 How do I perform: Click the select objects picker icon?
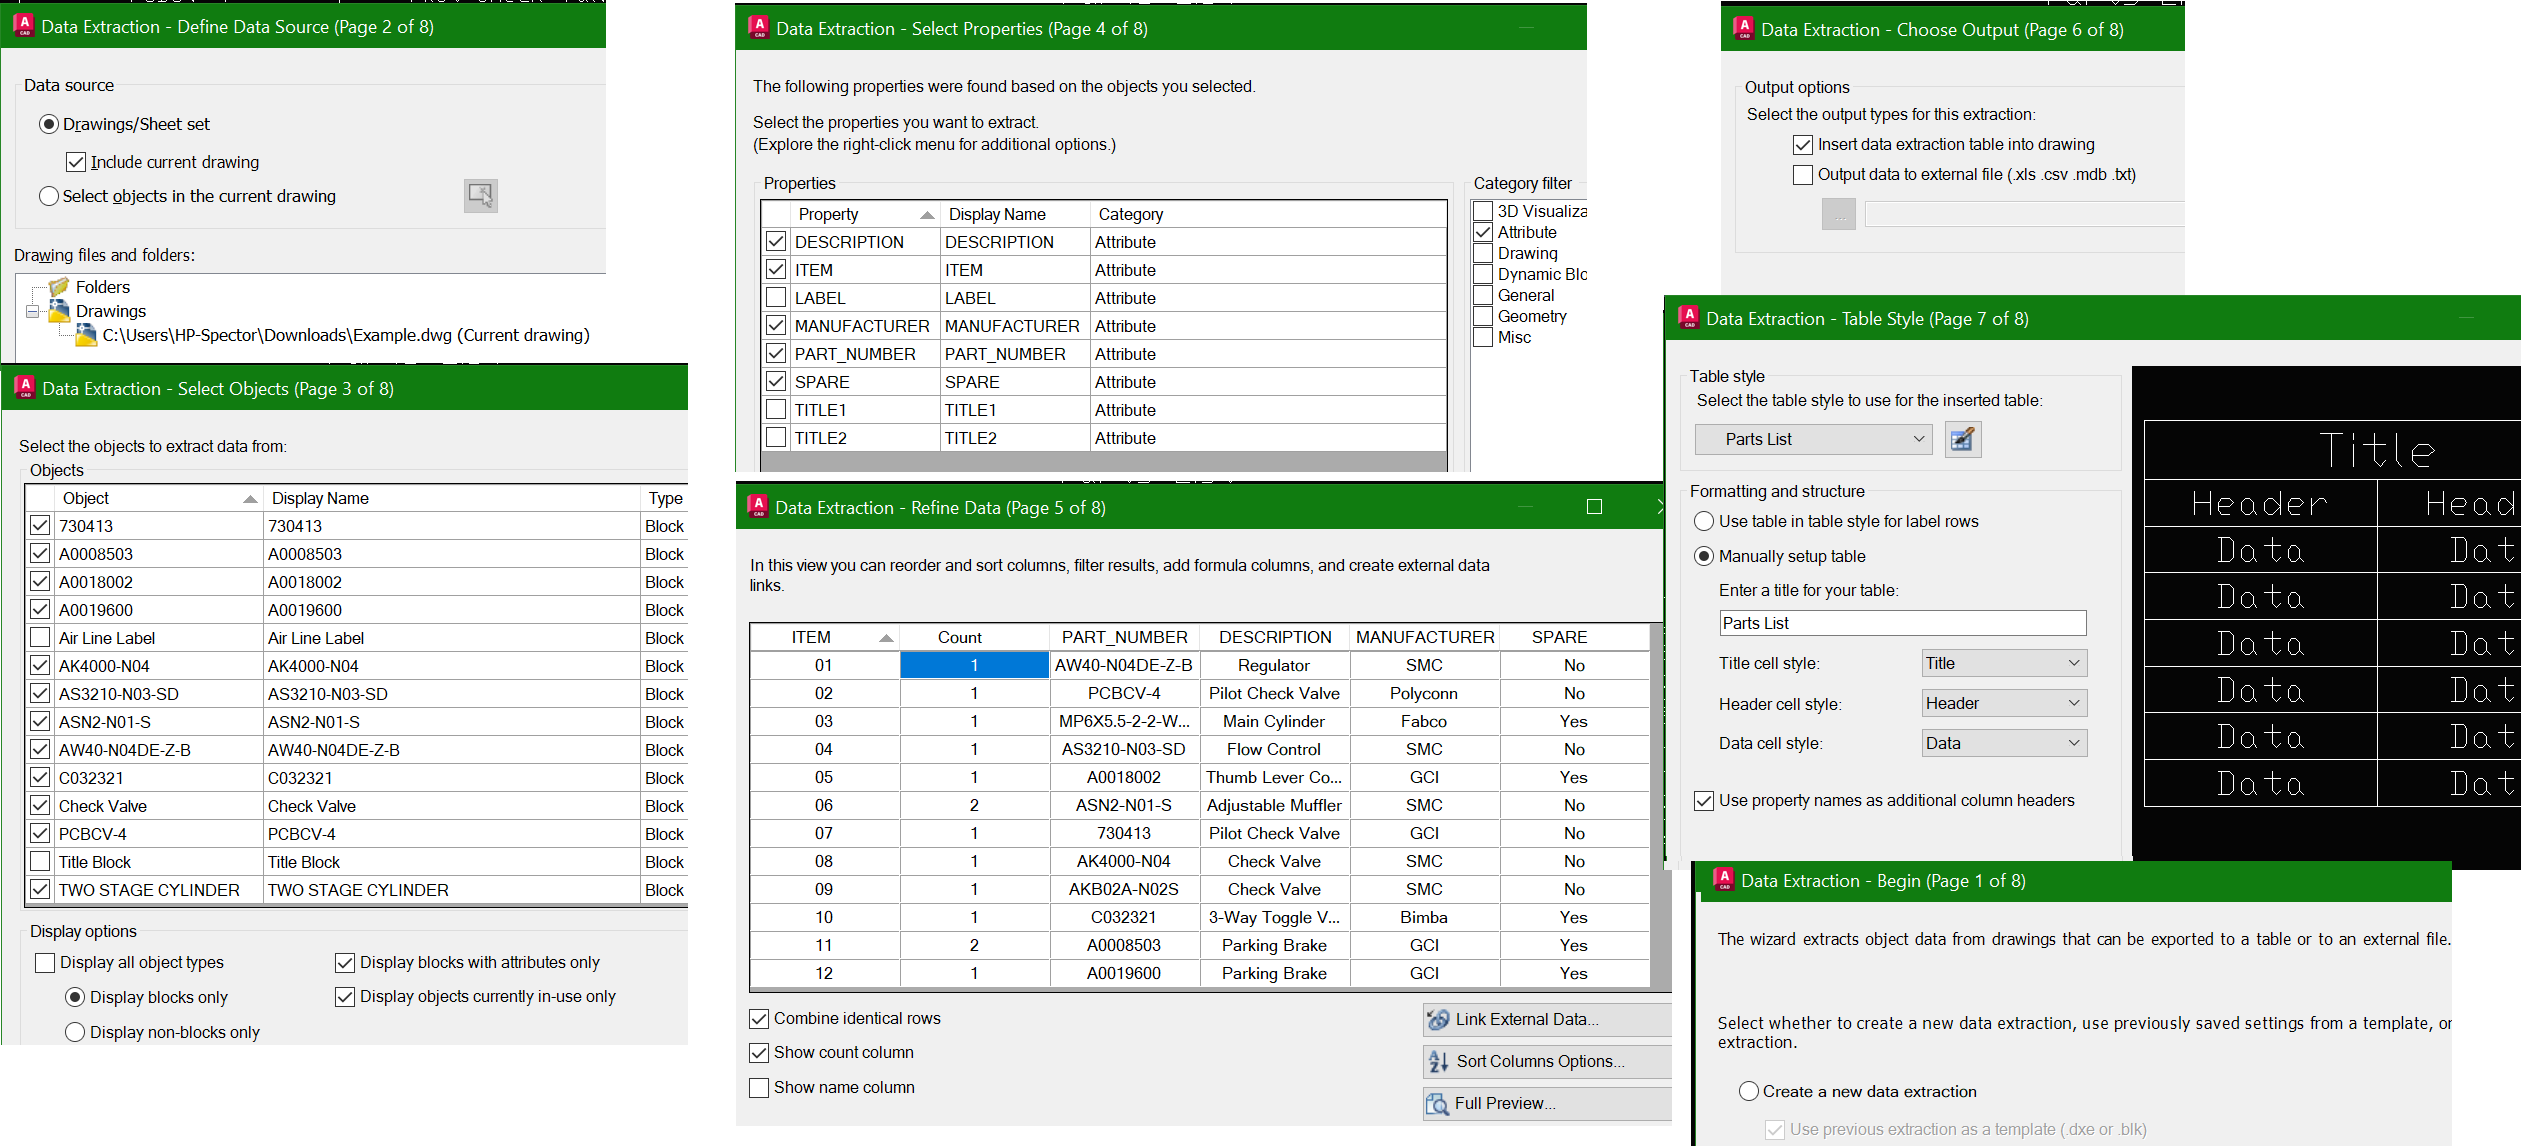coord(480,195)
